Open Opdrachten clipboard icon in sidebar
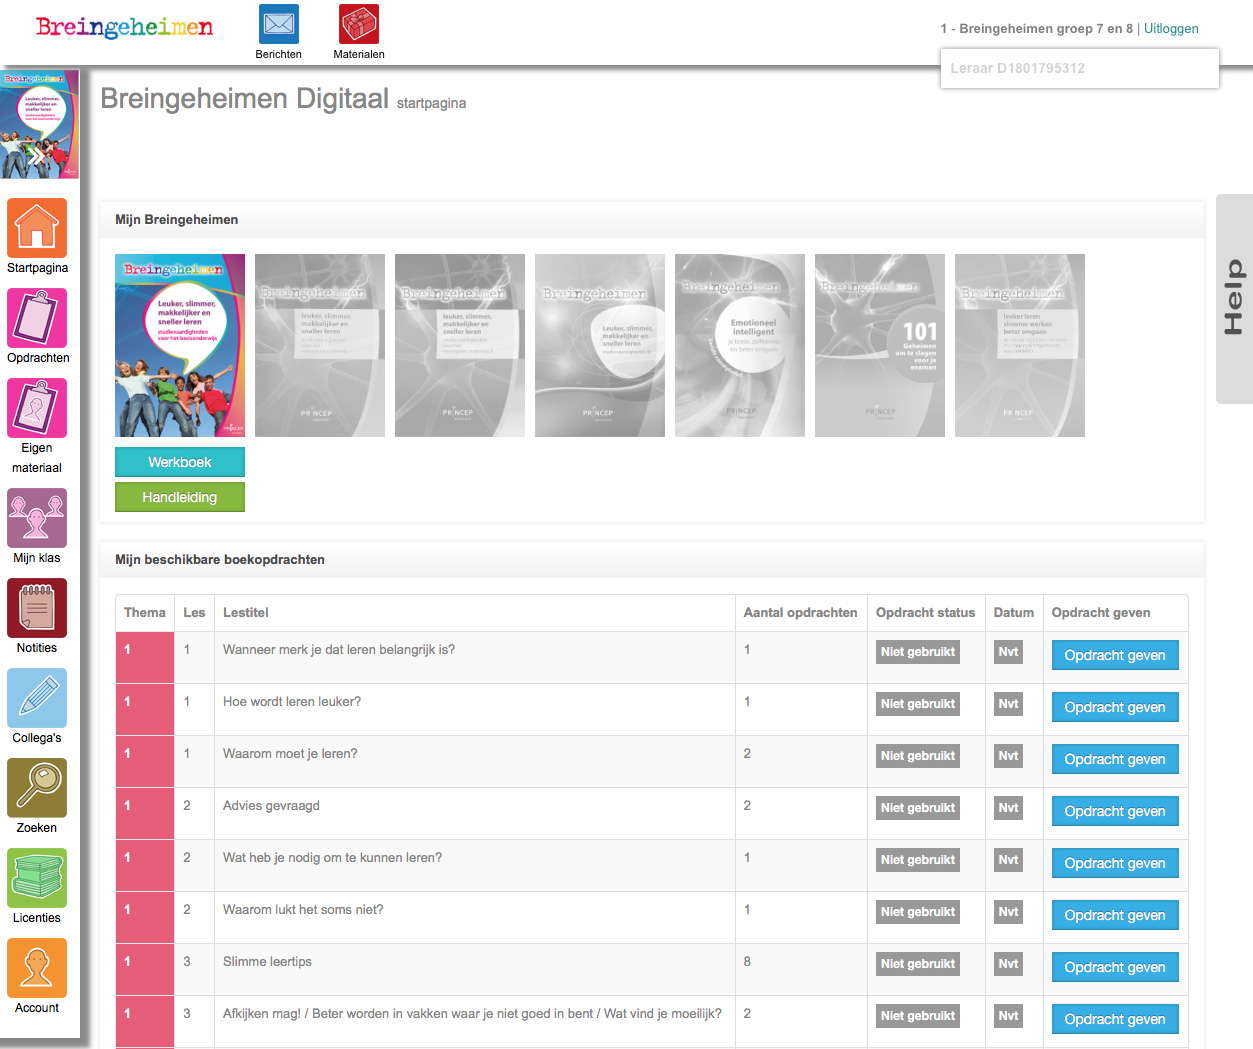The height and width of the screenshot is (1049, 1253). (x=37, y=318)
